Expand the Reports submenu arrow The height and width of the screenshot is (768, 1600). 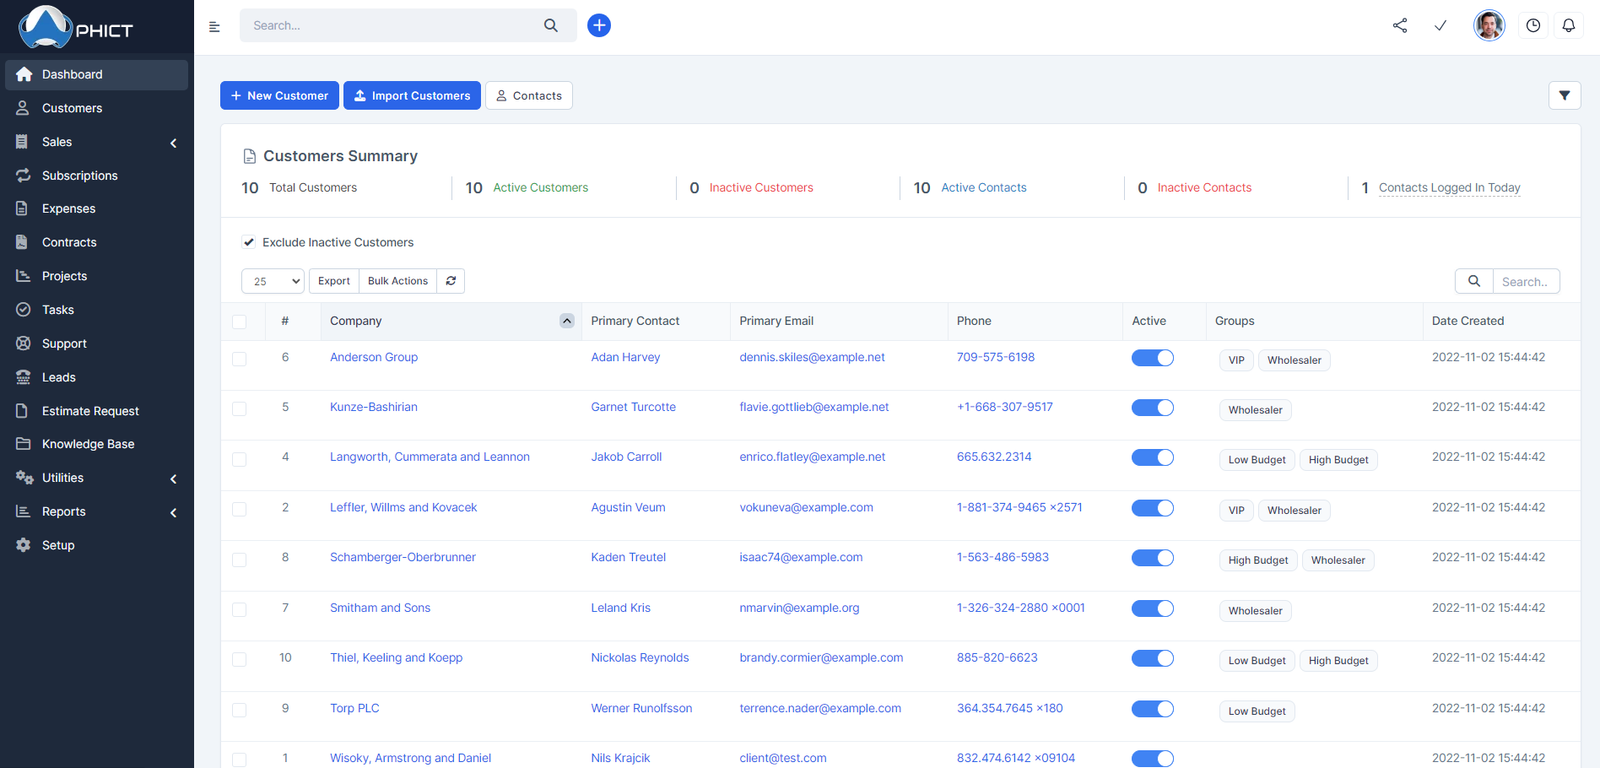tap(173, 513)
